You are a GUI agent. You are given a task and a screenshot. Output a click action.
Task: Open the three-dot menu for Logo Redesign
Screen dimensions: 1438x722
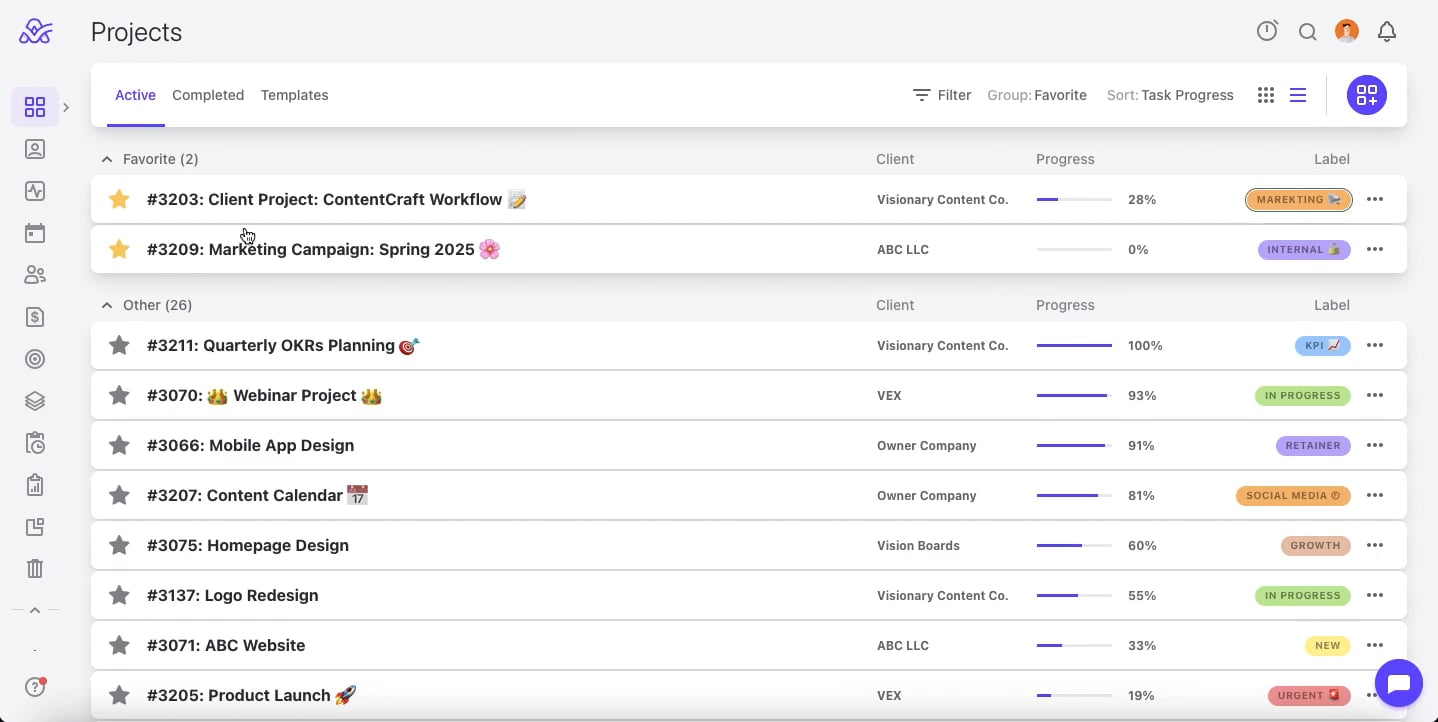pyautogui.click(x=1375, y=595)
